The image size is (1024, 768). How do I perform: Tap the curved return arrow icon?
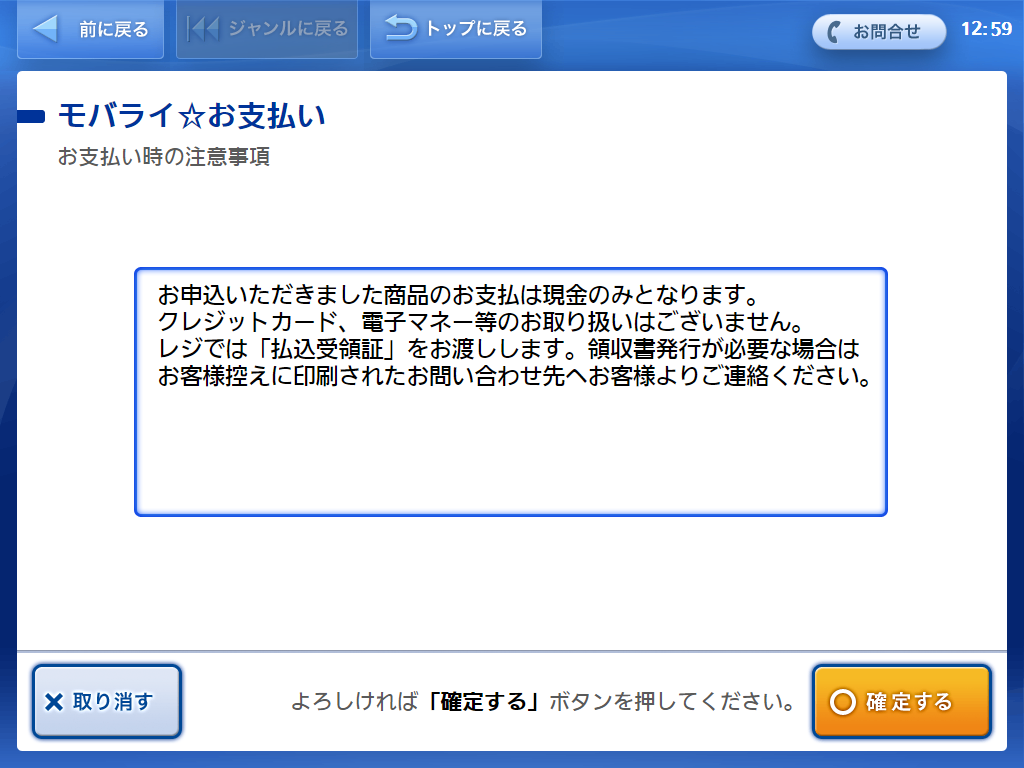tap(400, 28)
